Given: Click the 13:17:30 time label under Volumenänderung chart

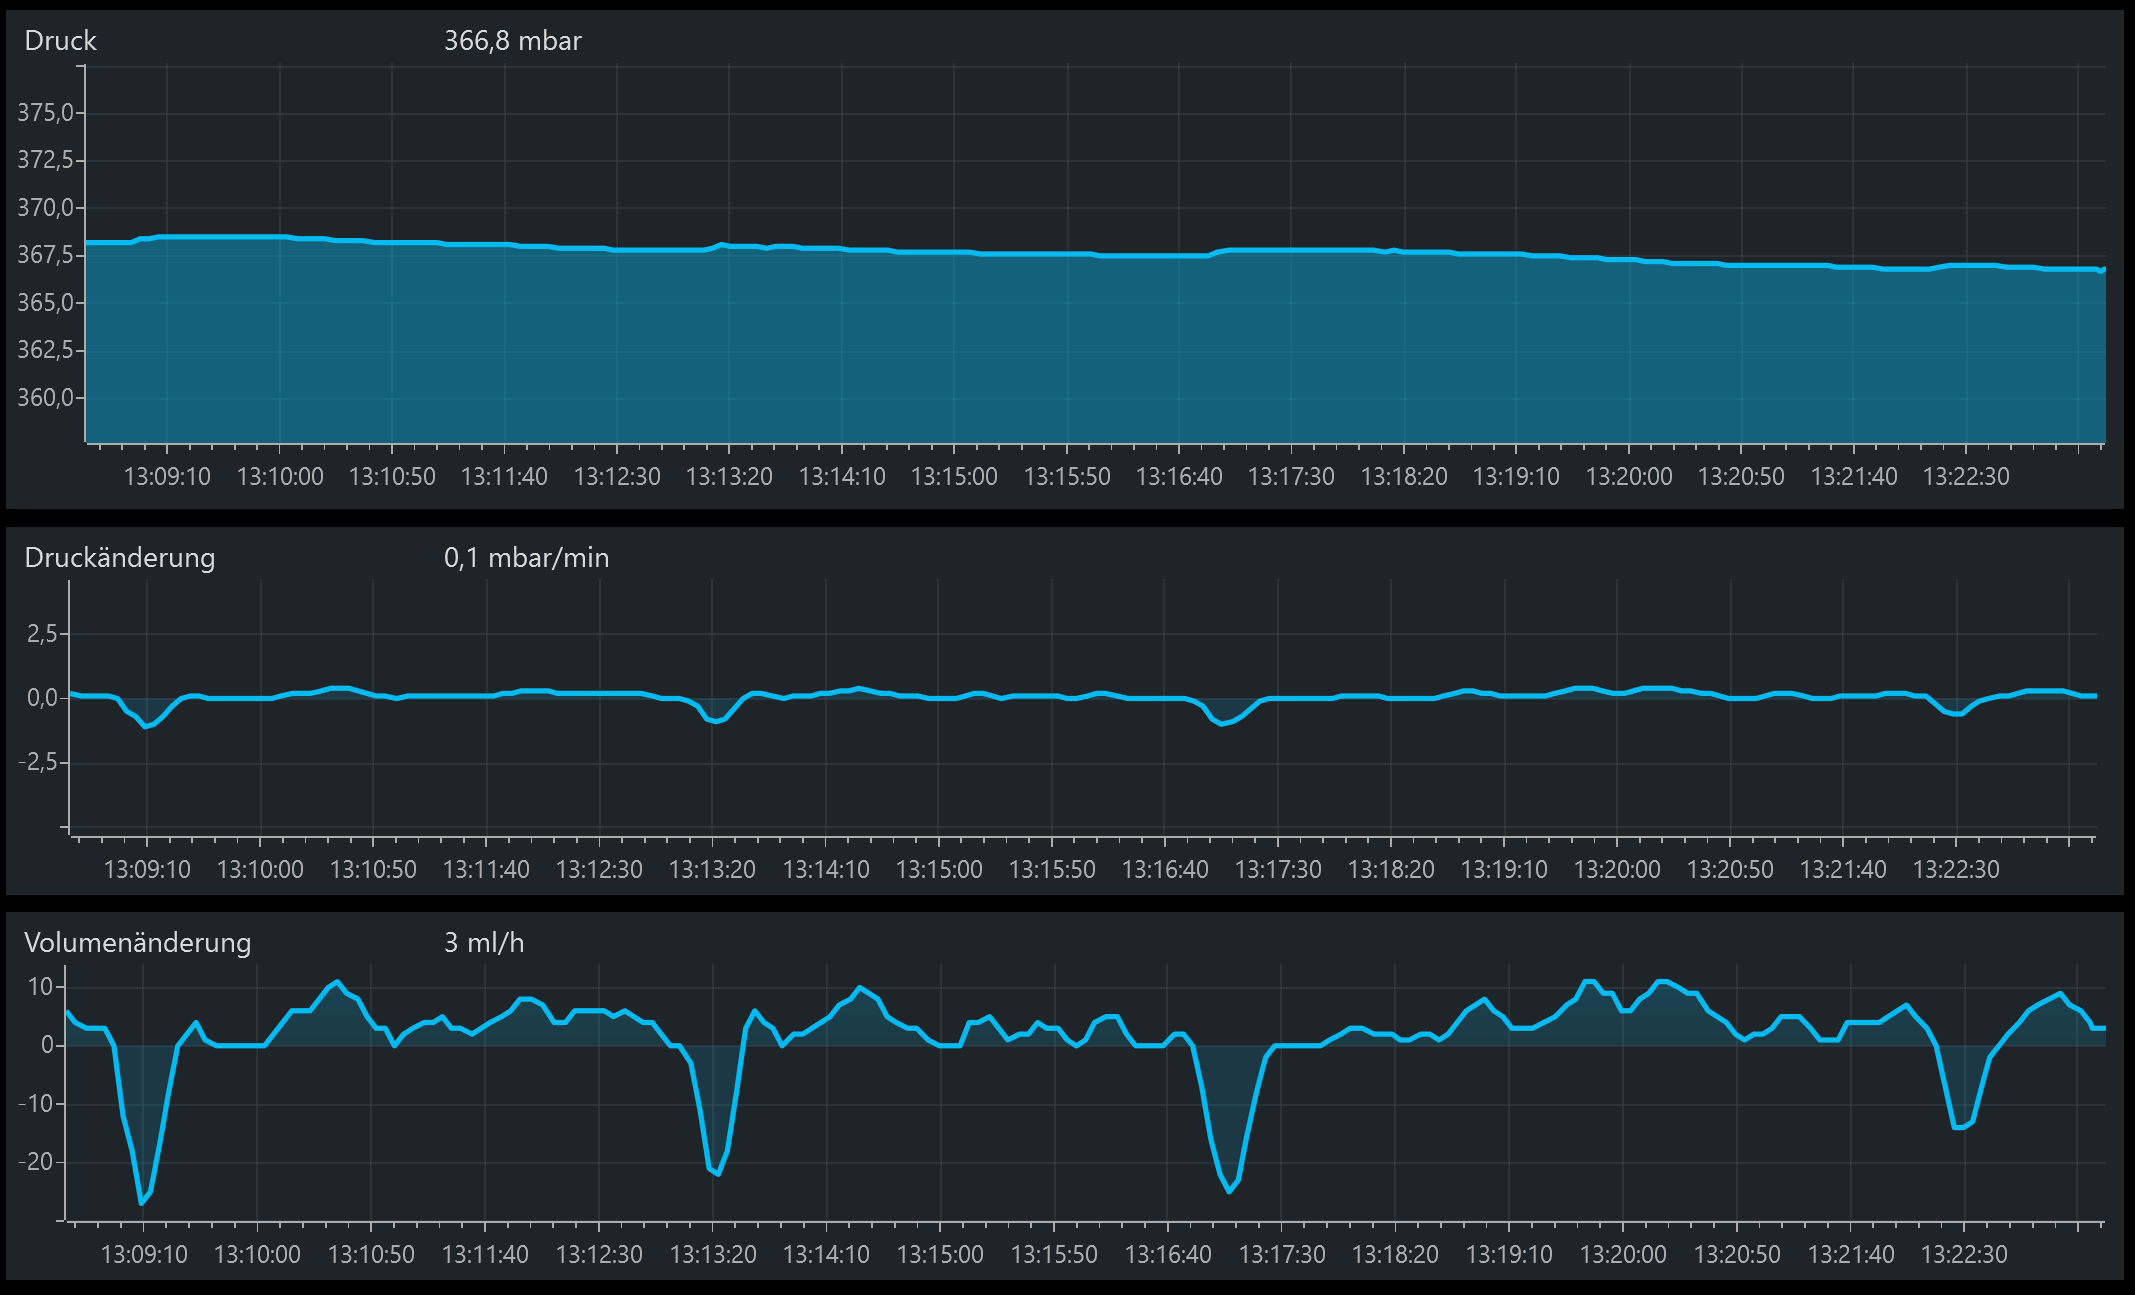Looking at the screenshot, I should [x=1282, y=1255].
